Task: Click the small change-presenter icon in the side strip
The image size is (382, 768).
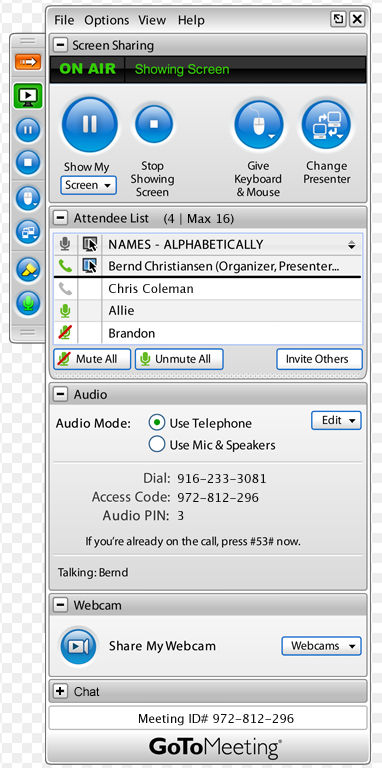Action: 28,232
